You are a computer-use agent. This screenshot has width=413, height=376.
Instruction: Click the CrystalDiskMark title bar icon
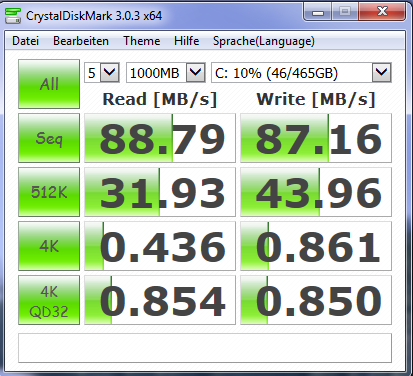(13, 16)
